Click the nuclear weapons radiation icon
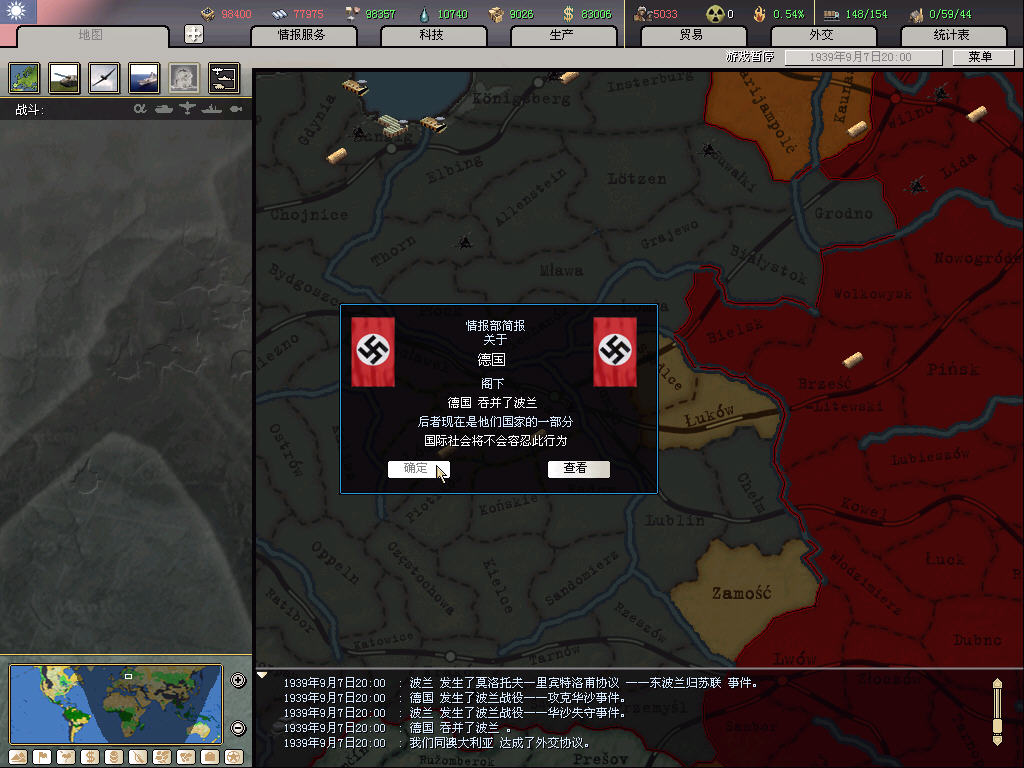1024x768 pixels. pos(716,14)
